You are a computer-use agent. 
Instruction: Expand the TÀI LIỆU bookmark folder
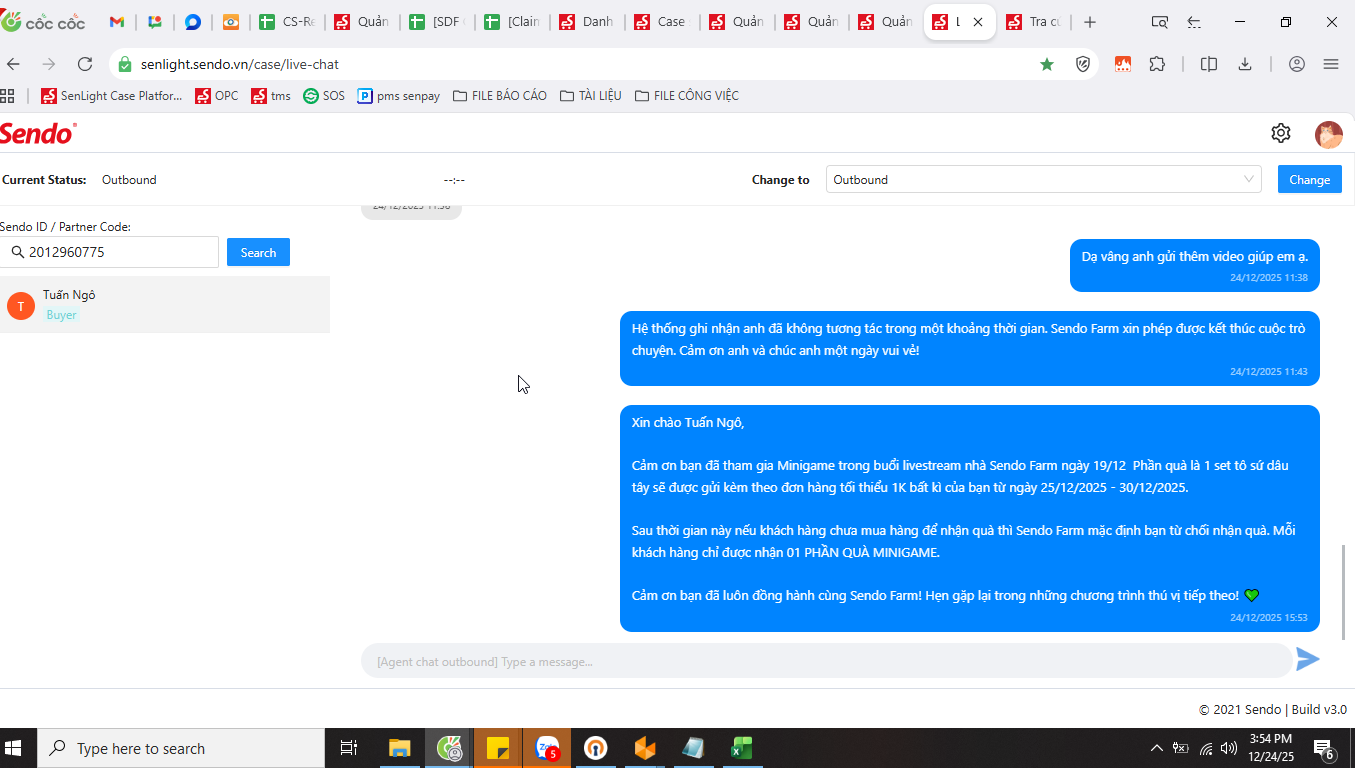tap(590, 96)
